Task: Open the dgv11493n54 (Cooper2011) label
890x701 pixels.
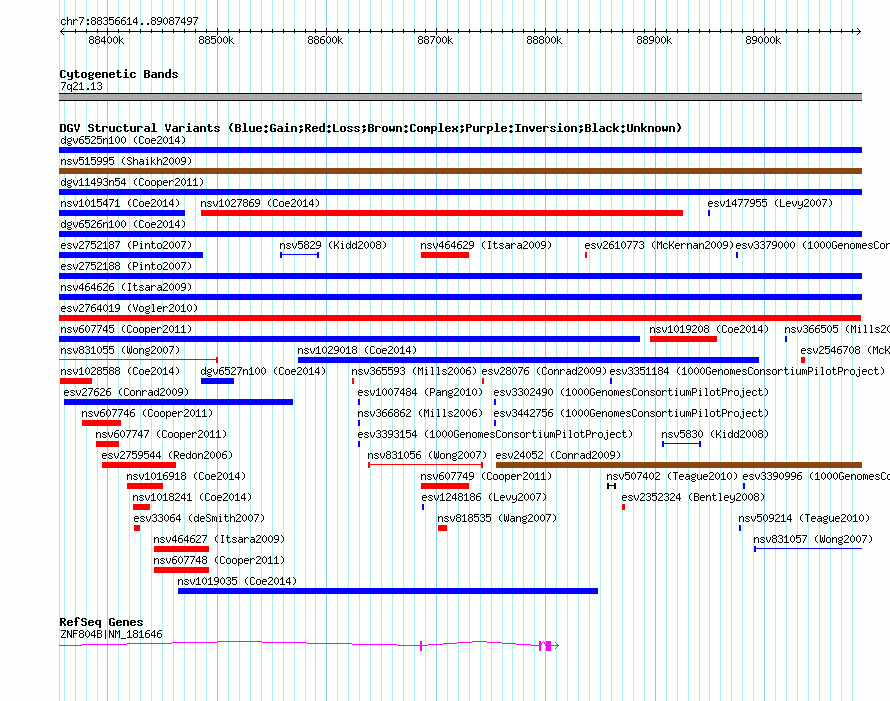Action: (x=132, y=182)
